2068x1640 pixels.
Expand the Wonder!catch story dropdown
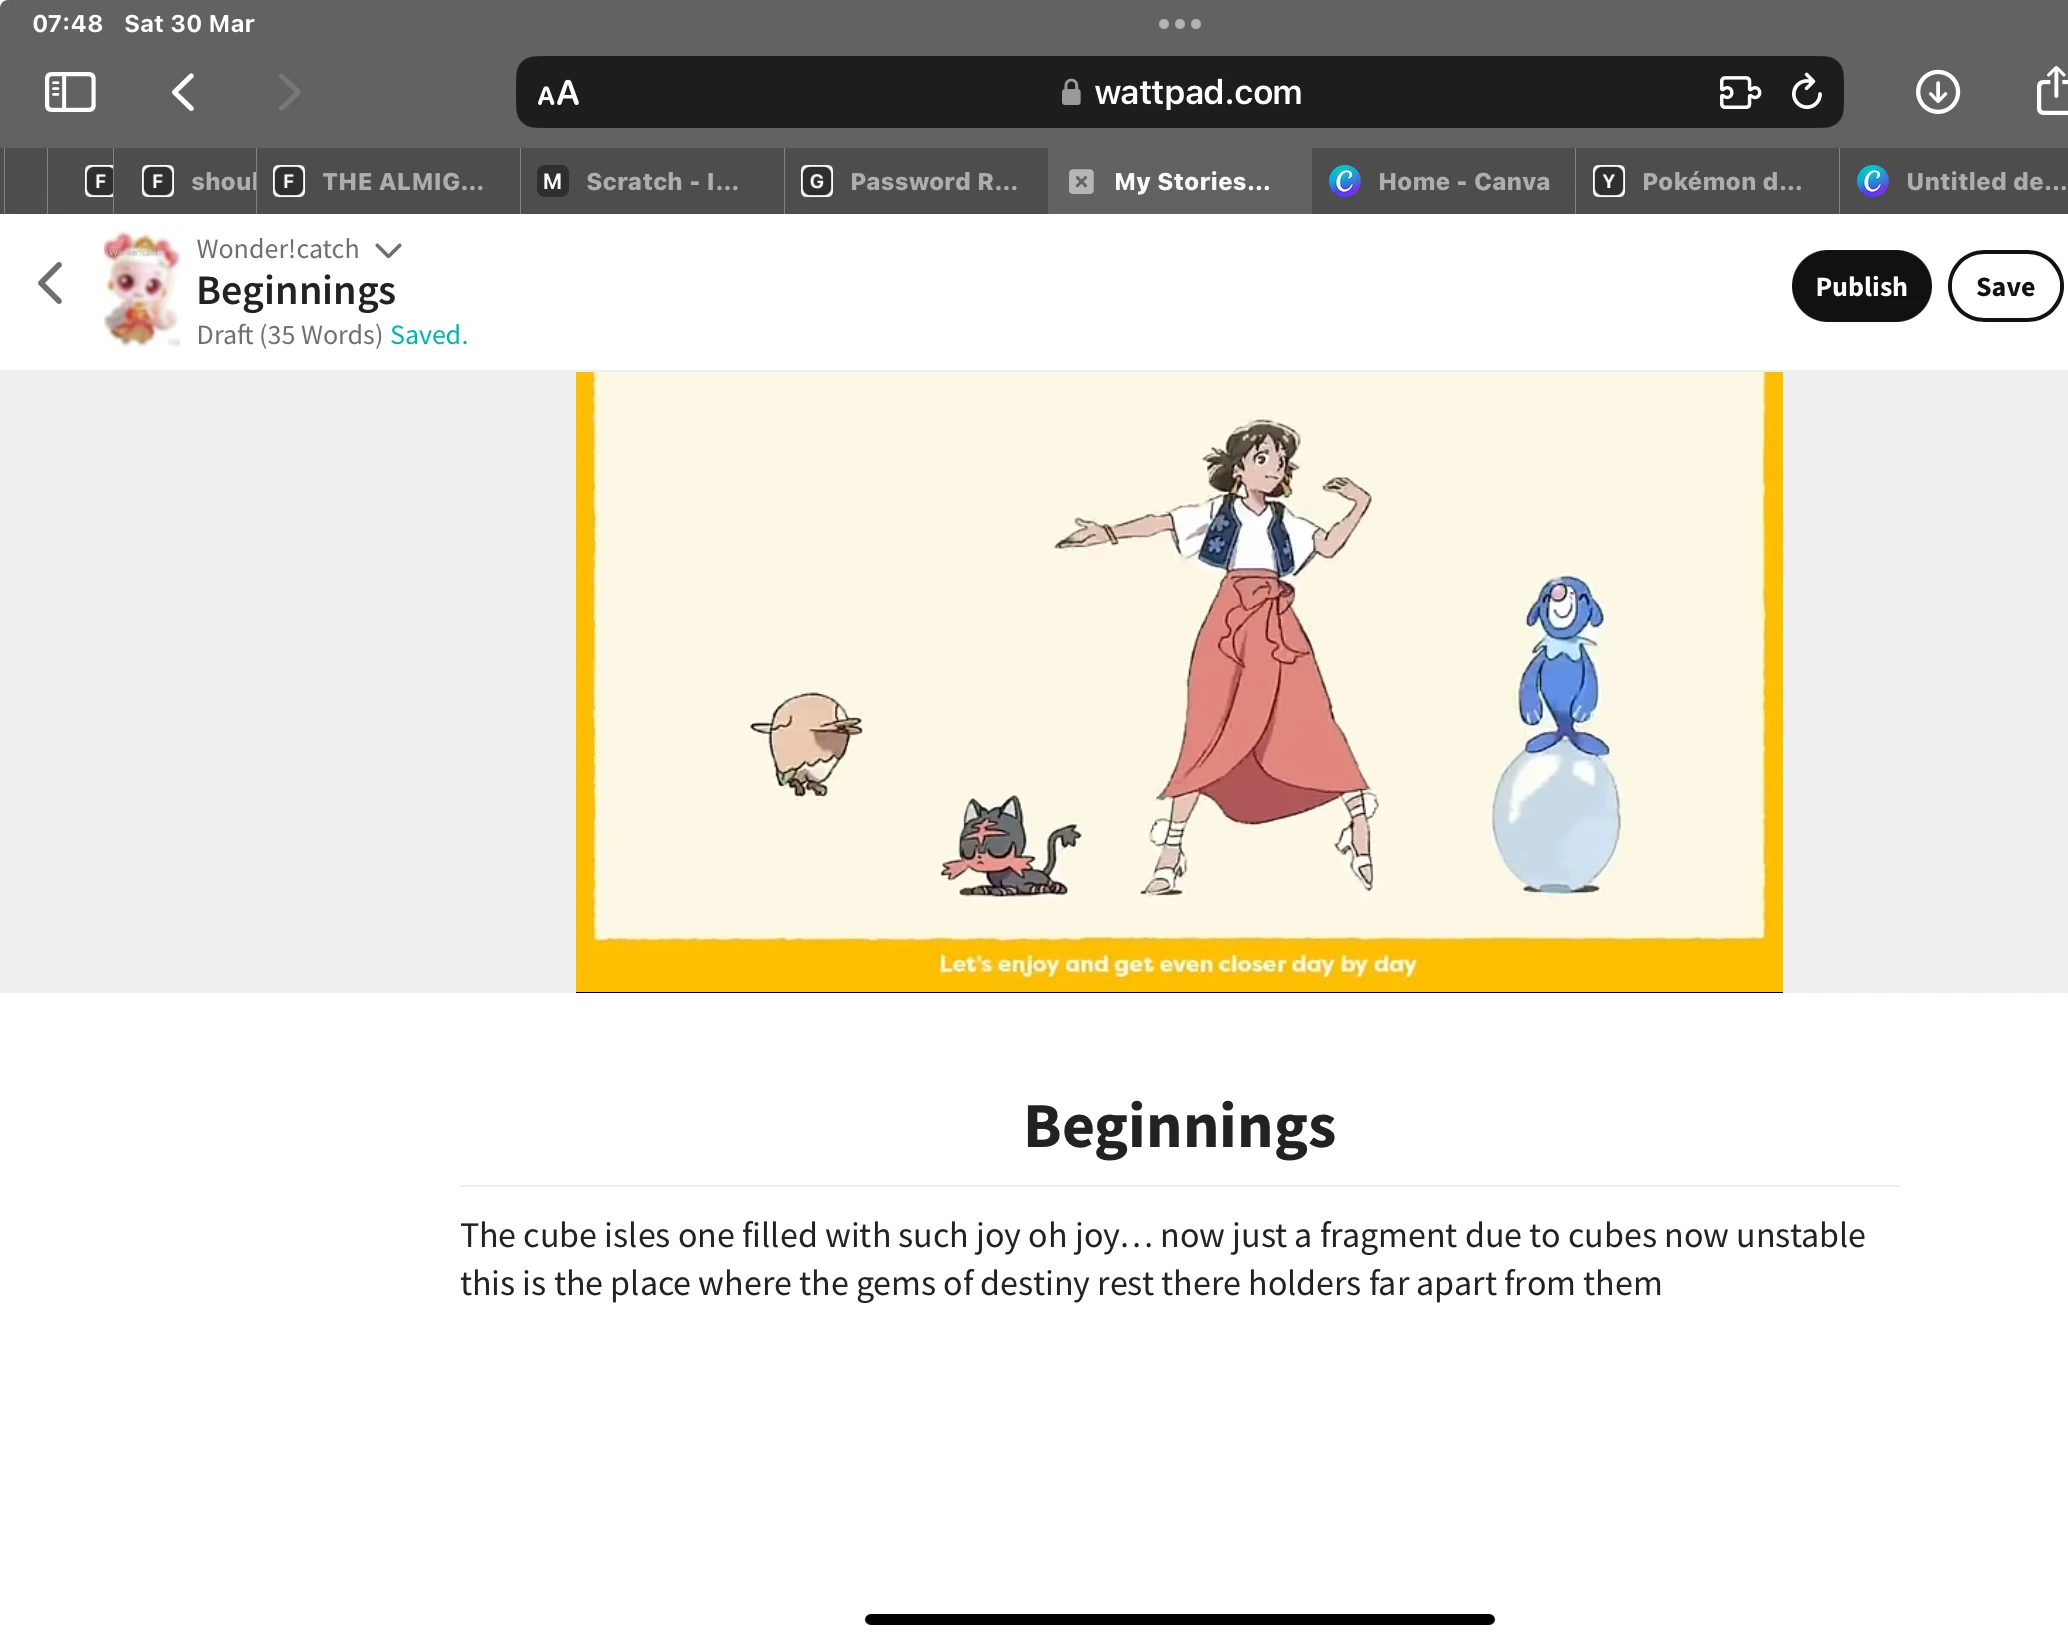388,249
